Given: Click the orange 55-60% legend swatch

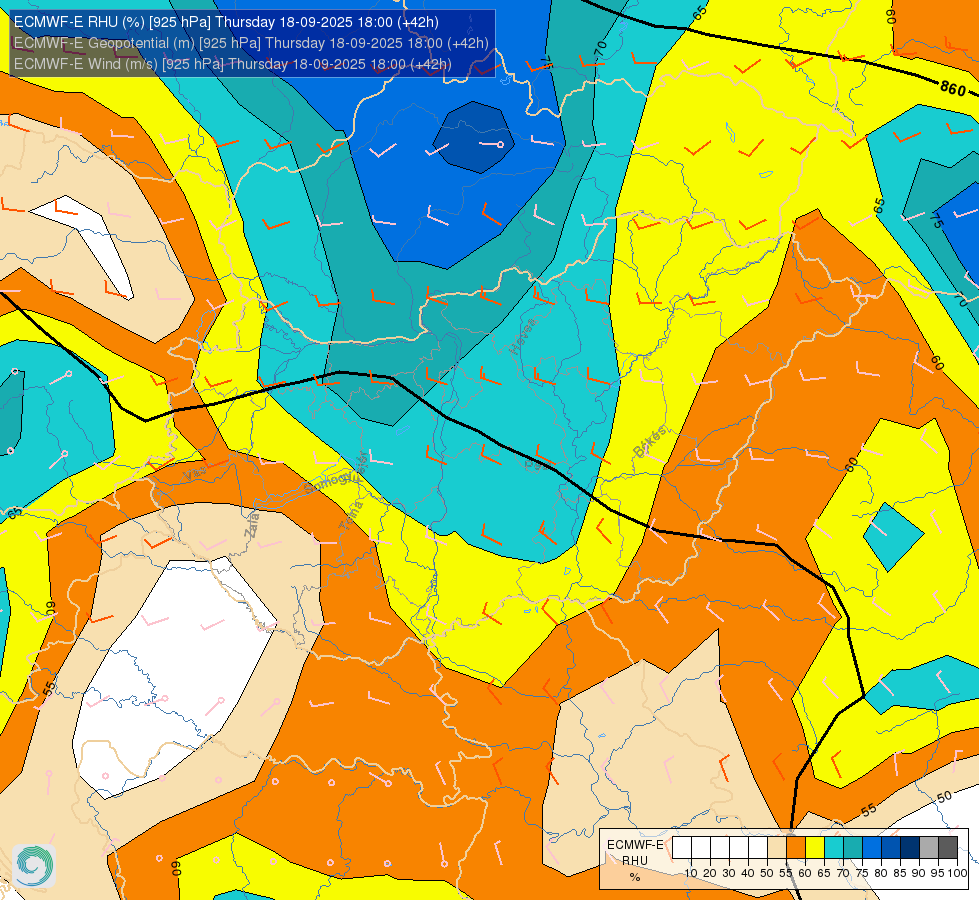Looking at the screenshot, I should [795, 848].
